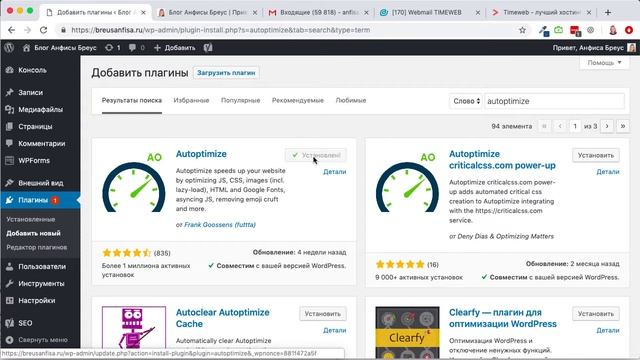Click the WordPress logo in admin bar
Screen dimensions: 640x360
9,48
